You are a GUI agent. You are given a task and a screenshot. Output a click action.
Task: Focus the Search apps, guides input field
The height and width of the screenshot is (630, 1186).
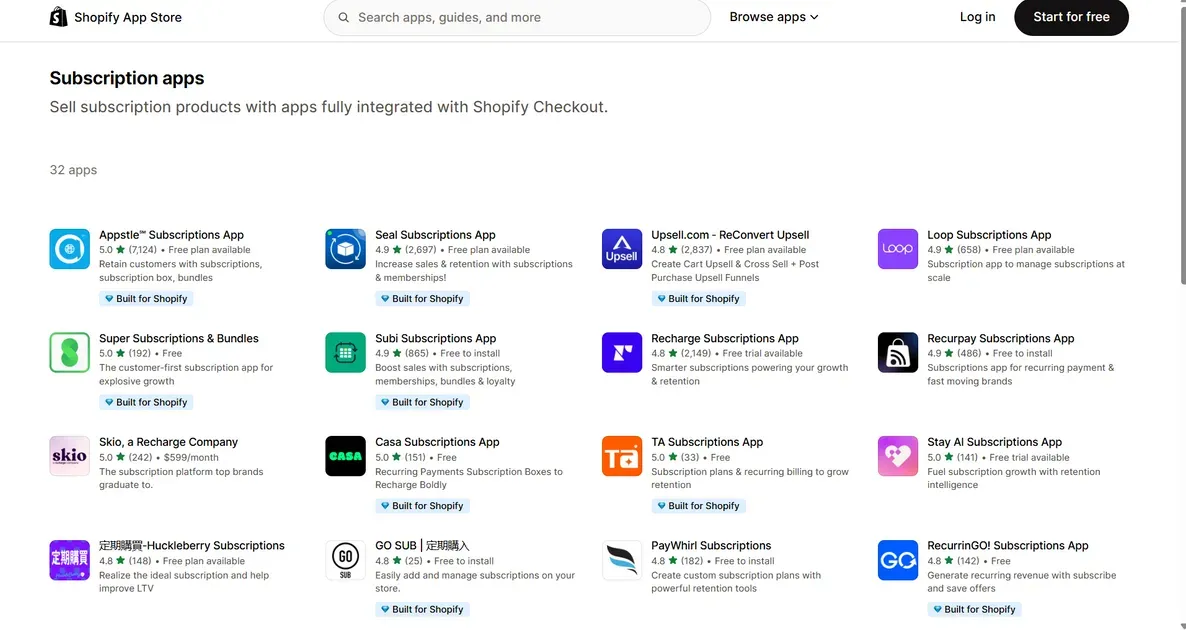click(517, 17)
